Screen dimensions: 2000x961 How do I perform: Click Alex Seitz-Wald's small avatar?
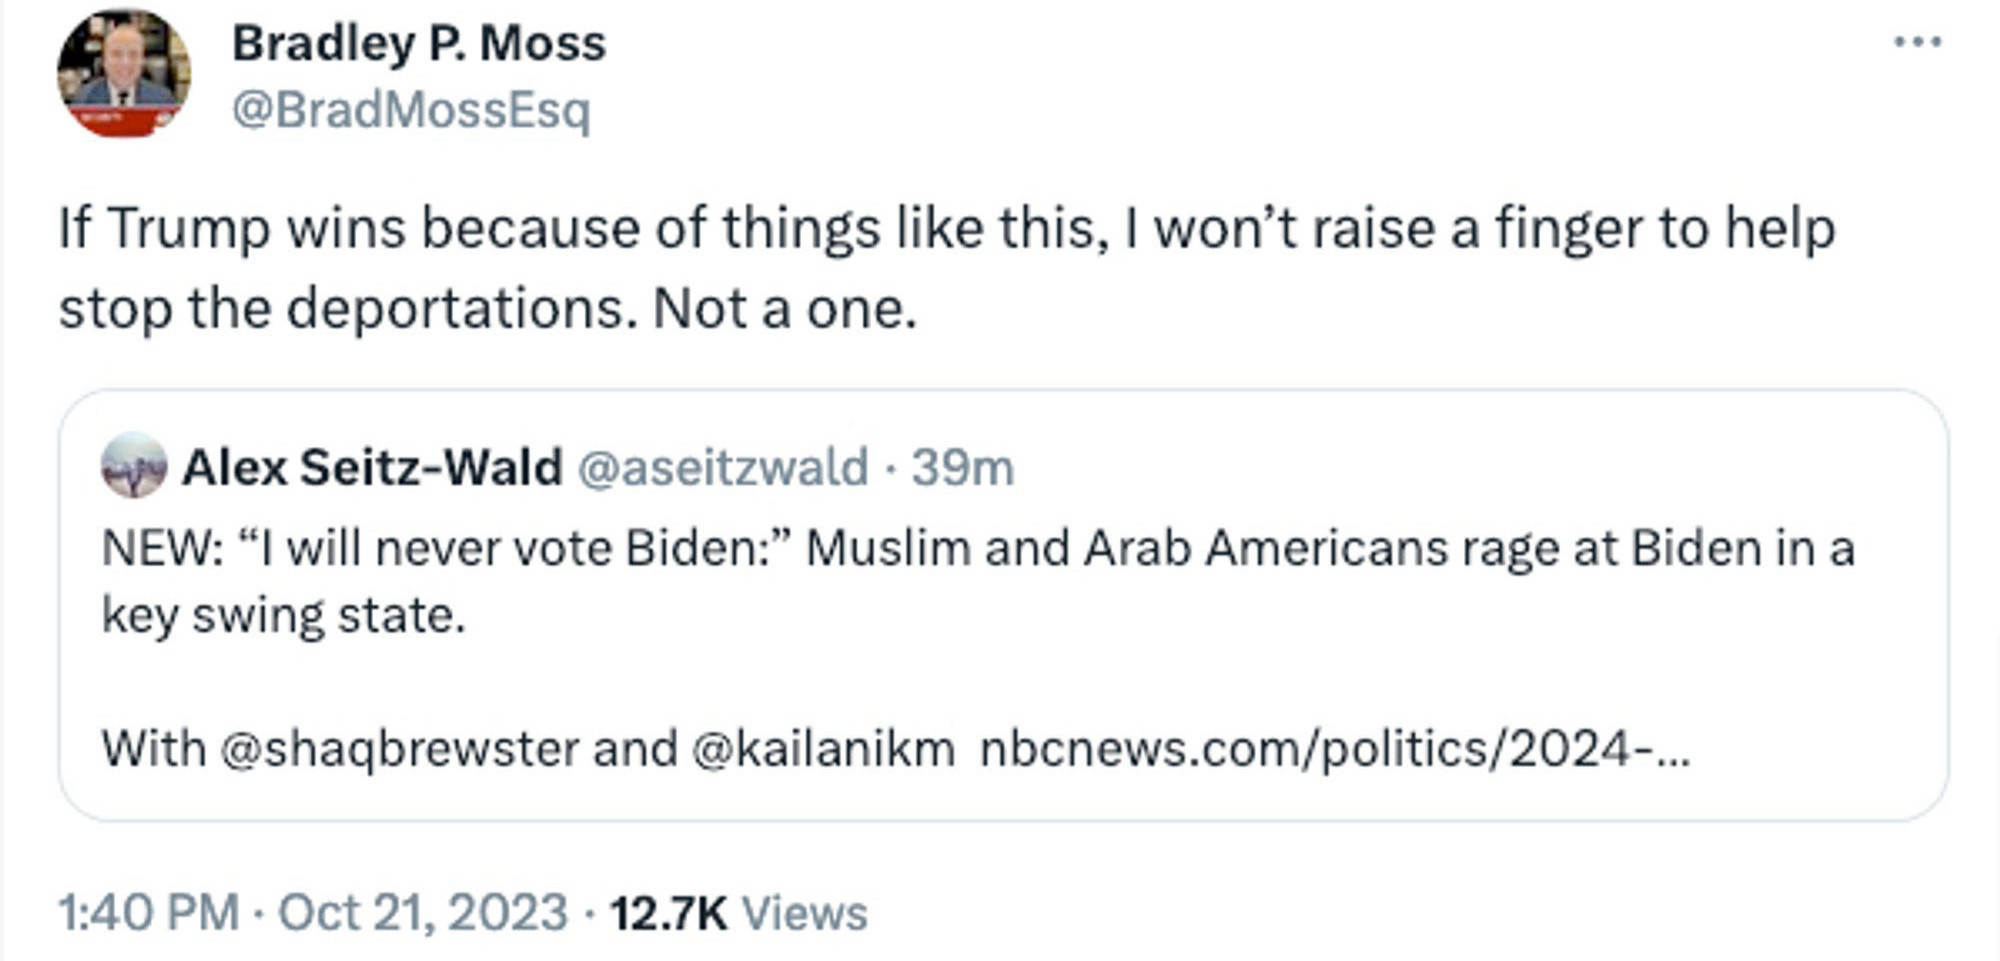point(134,466)
